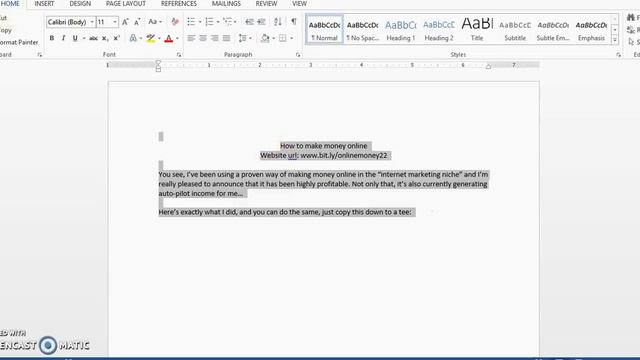Open the INSERT tab
Viewport: 640px width, 360px height.
click(x=44, y=4)
